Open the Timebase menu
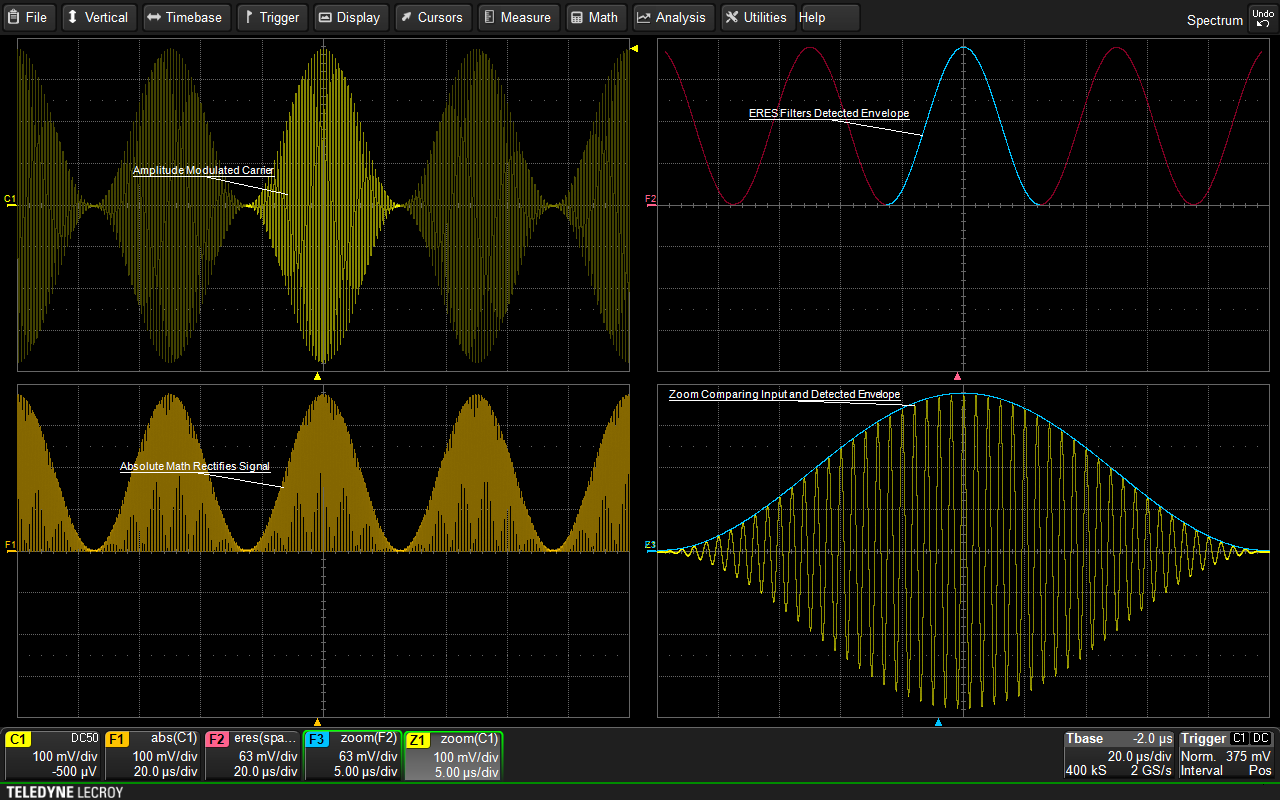The height and width of the screenshot is (800, 1280). tap(185, 17)
